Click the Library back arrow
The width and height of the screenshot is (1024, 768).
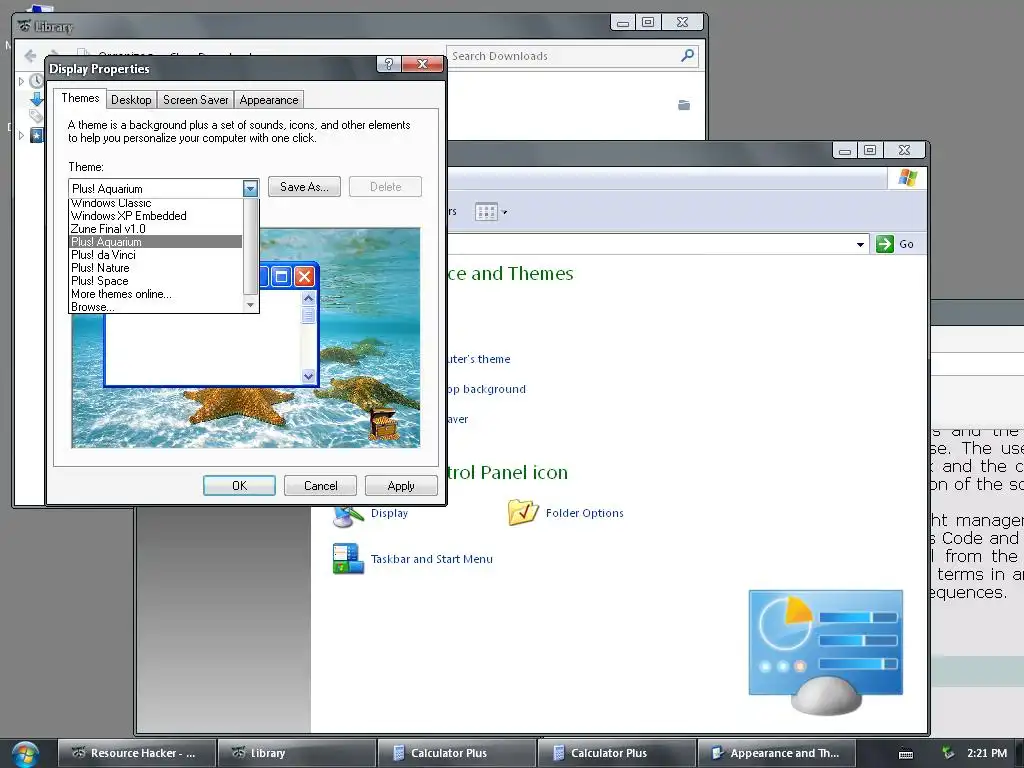tap(30, 56)
